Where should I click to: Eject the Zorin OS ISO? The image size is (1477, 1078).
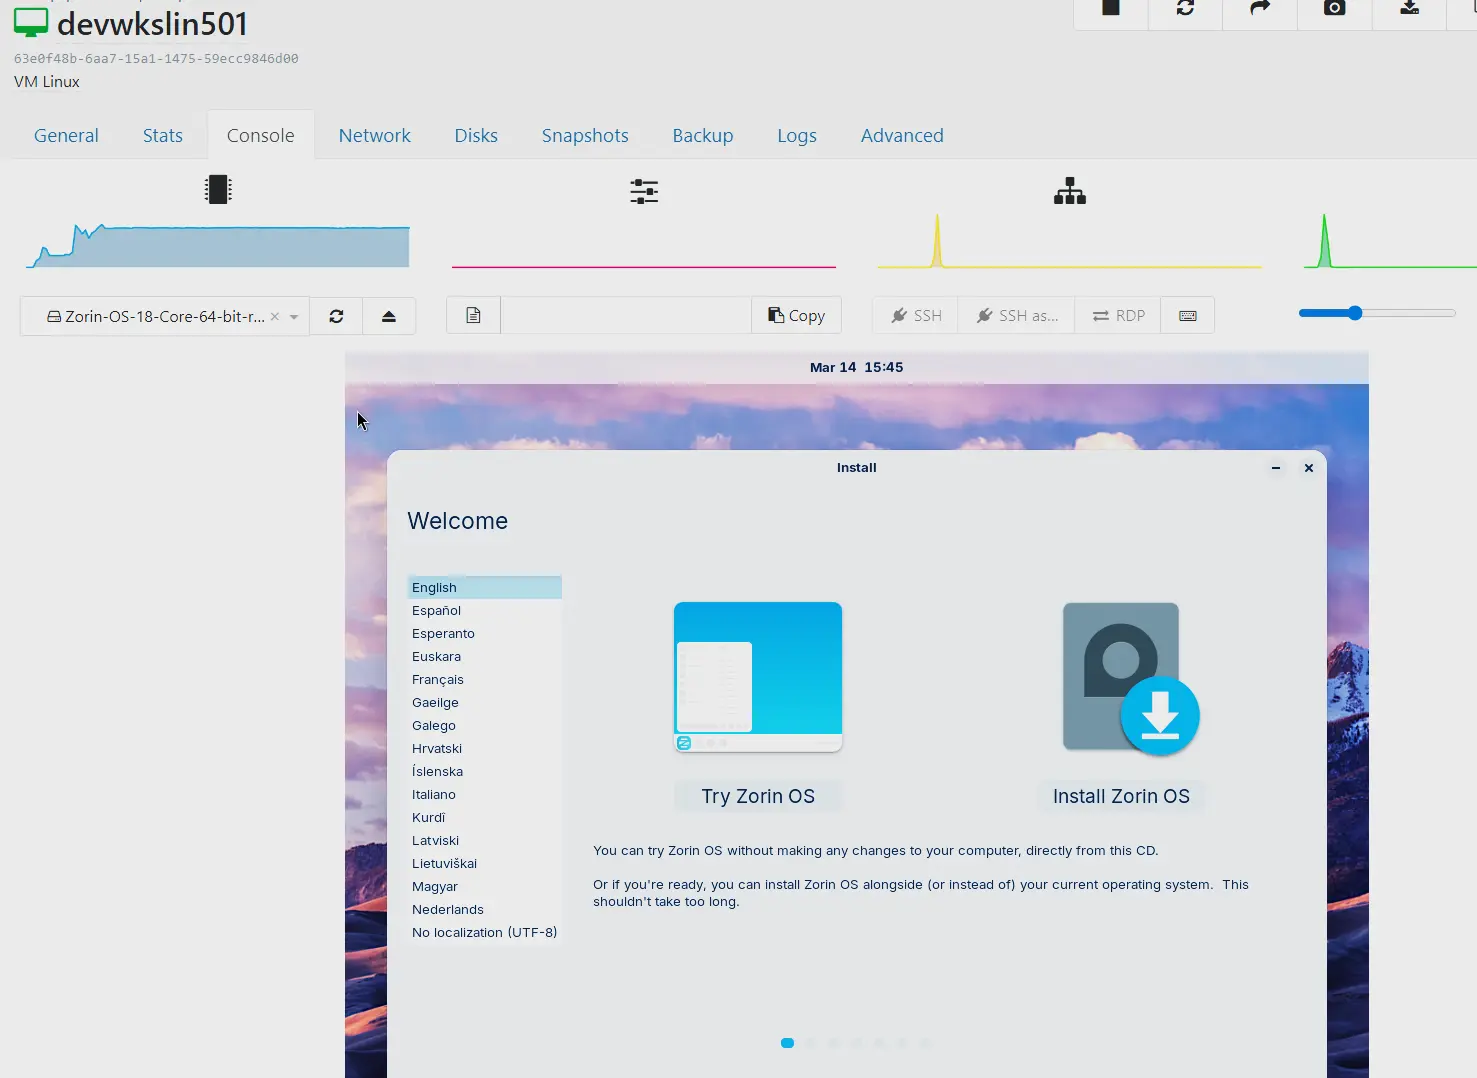[389, 315]
